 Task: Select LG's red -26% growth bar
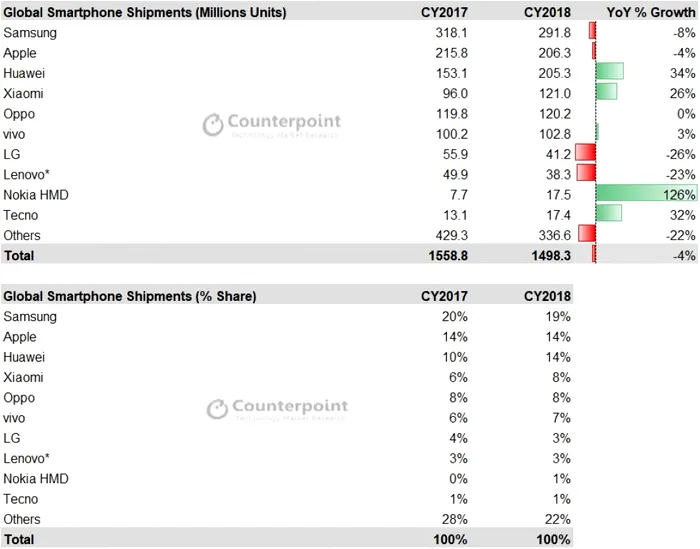pos(585,153)
